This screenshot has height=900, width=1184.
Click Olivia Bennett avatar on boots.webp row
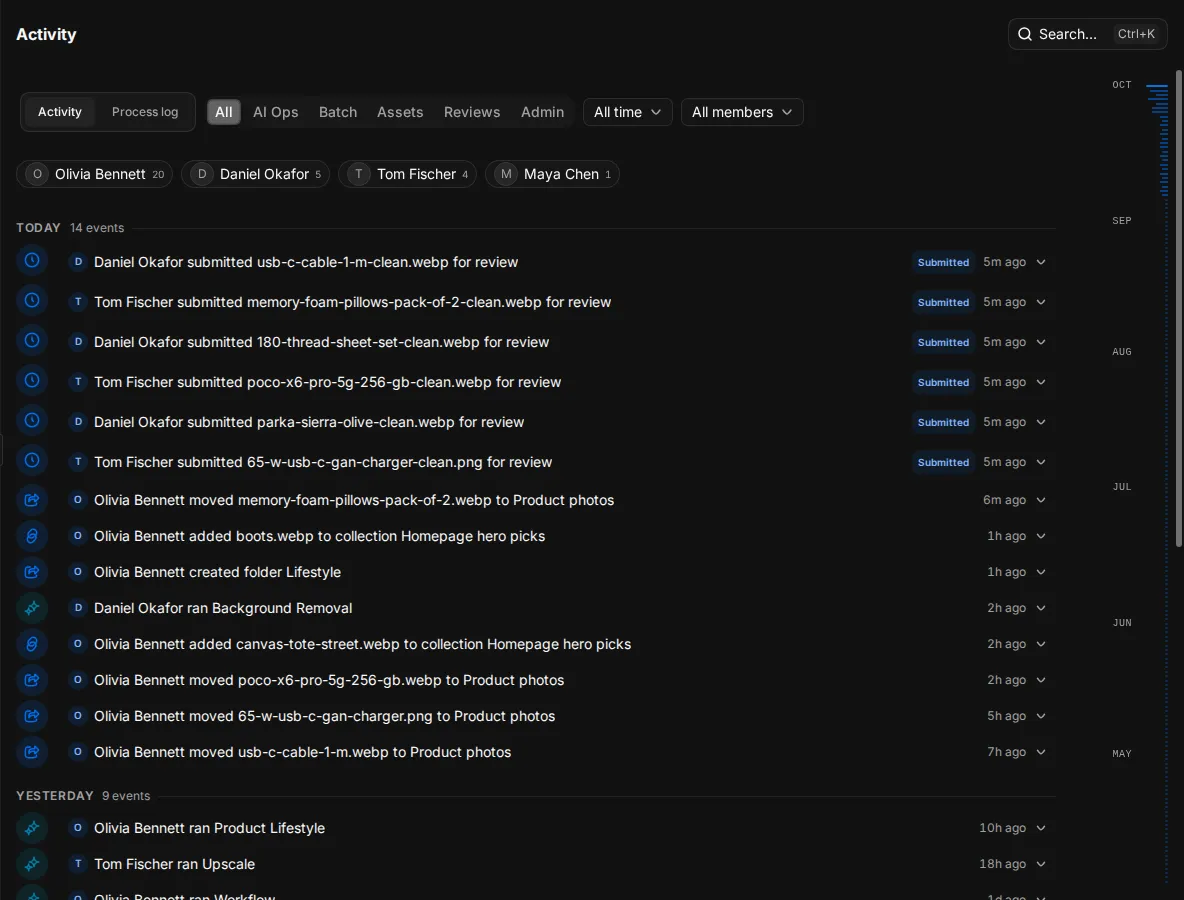coord(78,536)
